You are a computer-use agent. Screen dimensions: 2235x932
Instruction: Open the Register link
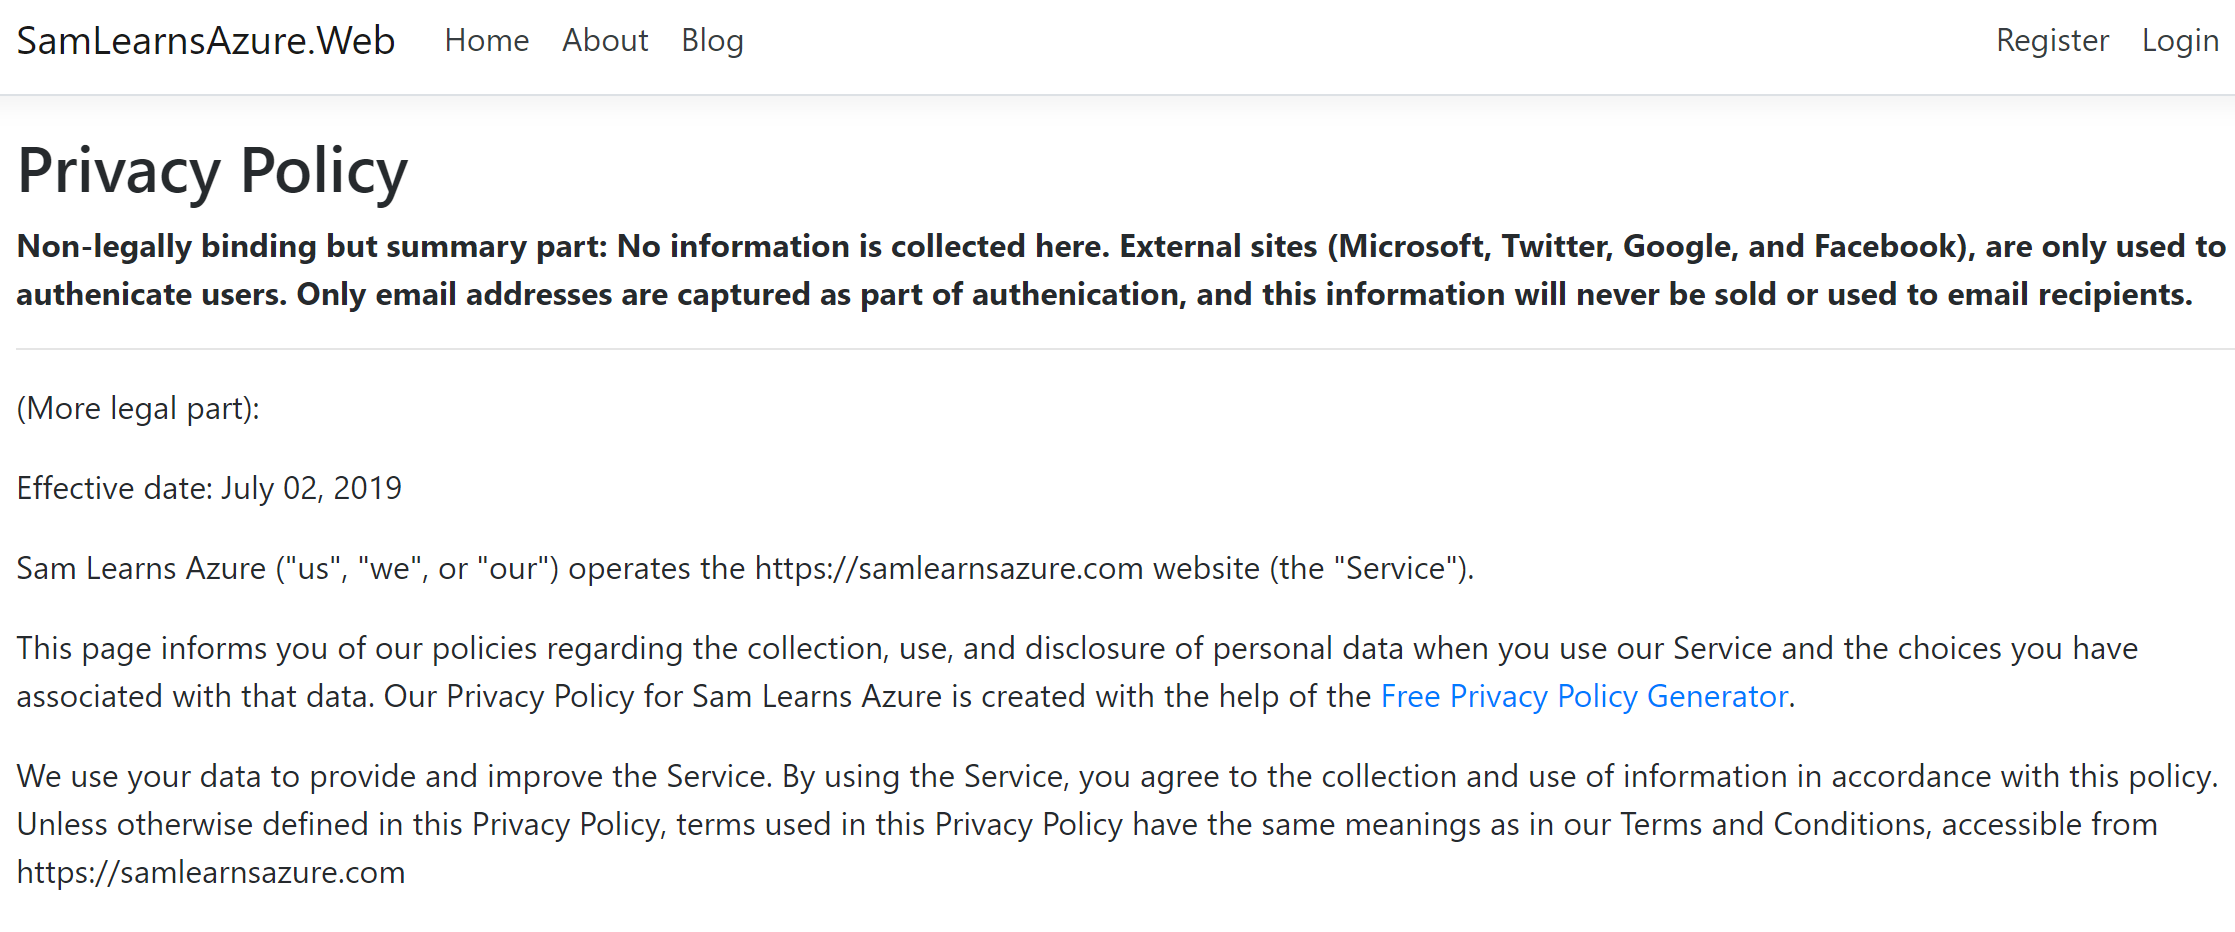click(x=2052, y=41)
